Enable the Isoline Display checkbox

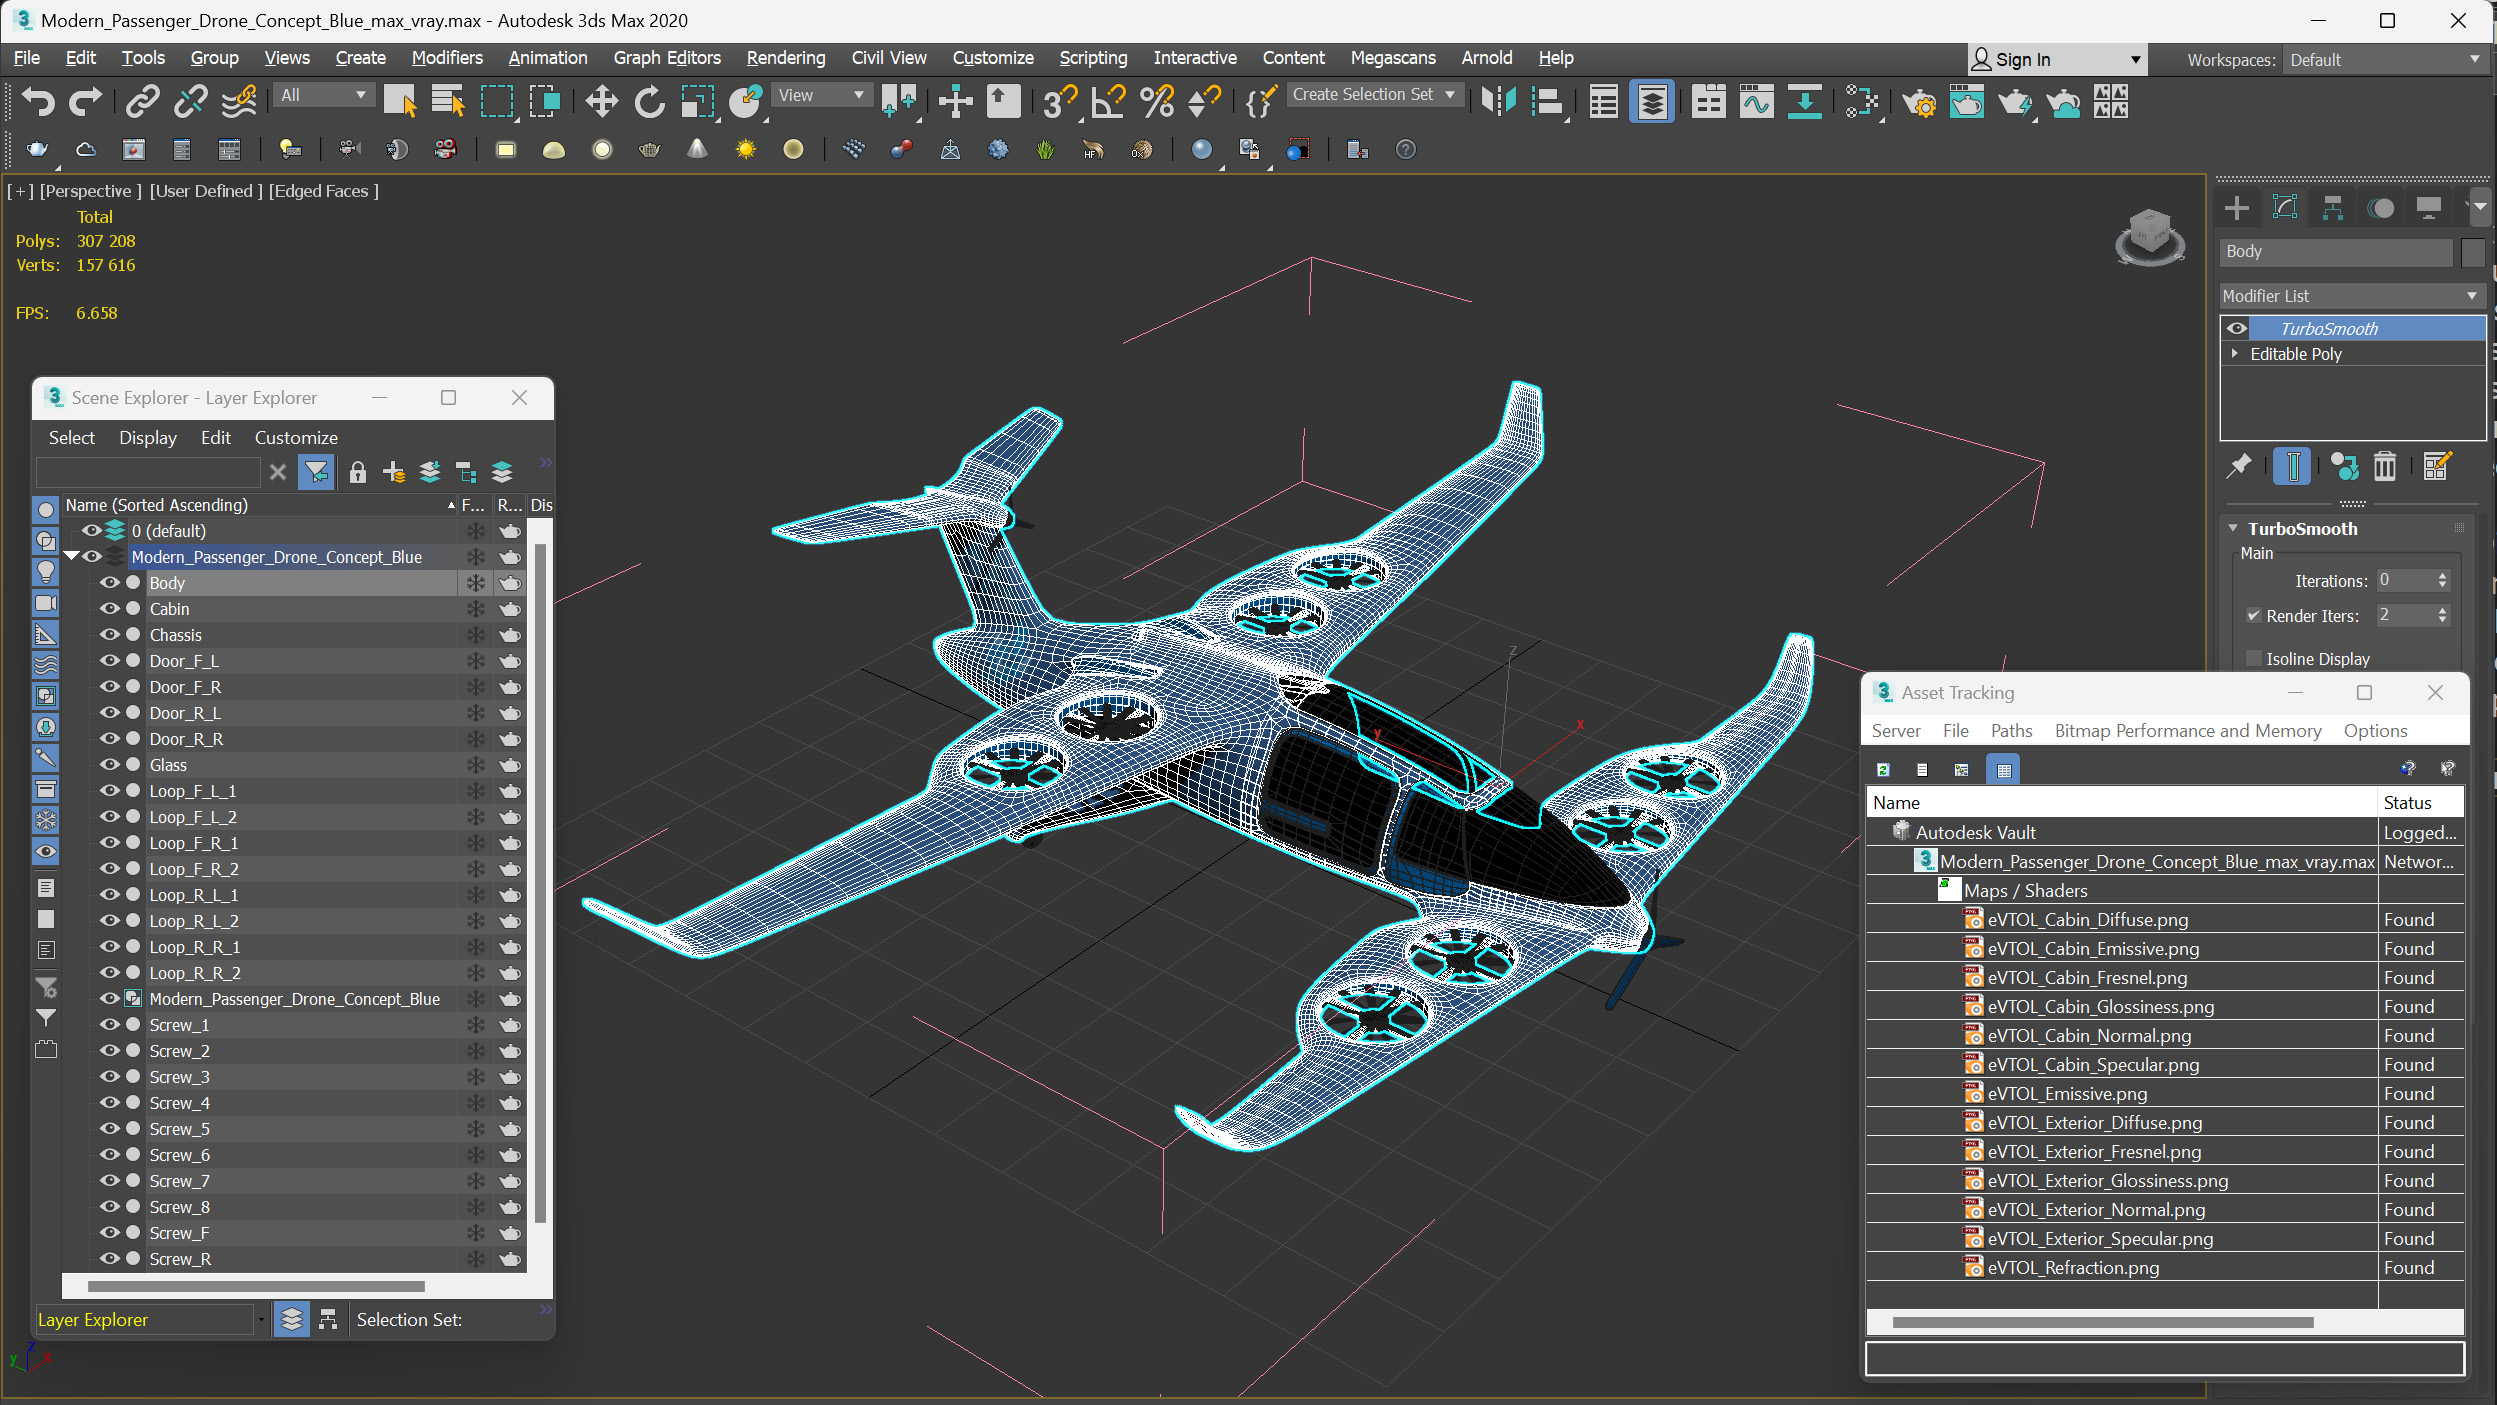click(2253, 659)
